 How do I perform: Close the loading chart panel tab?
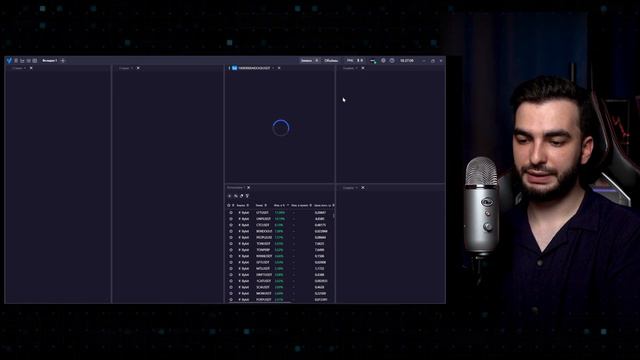tap(279, 68)
